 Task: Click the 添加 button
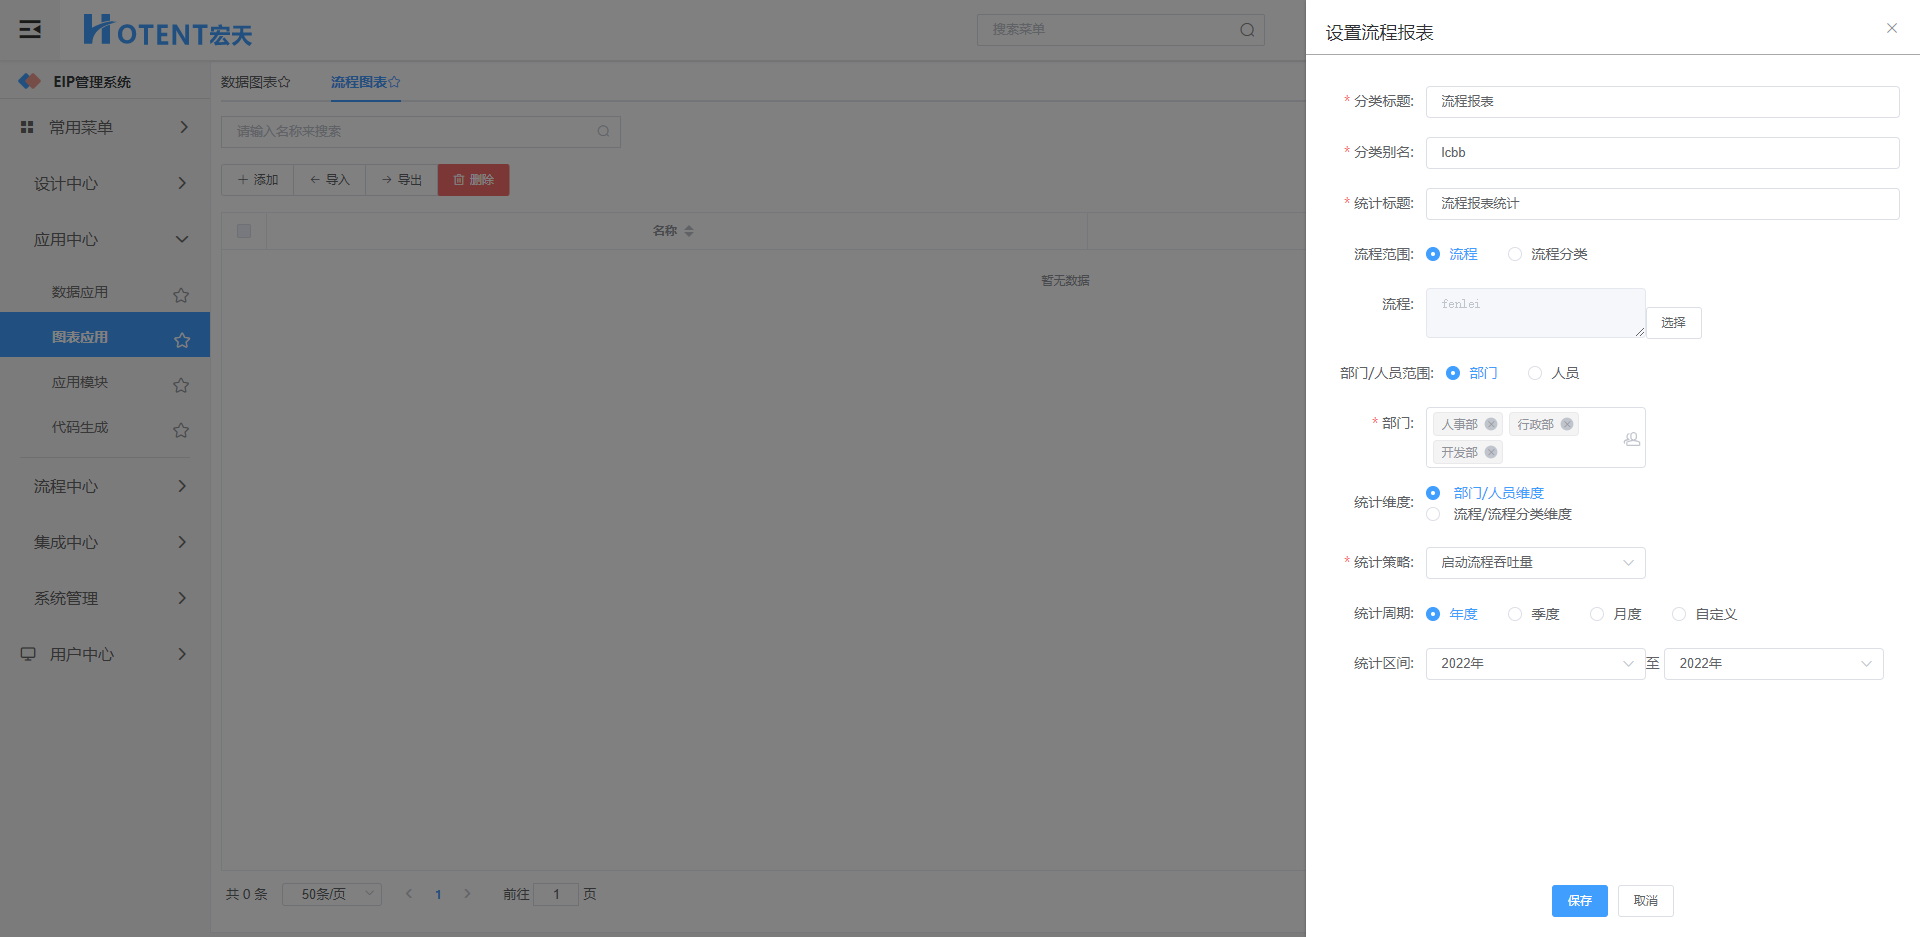257,180
